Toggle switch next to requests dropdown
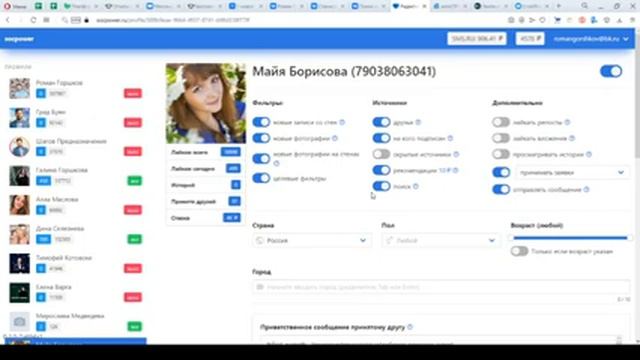The width and height of the screenshot is (640, 360). (x=501, y=172)
